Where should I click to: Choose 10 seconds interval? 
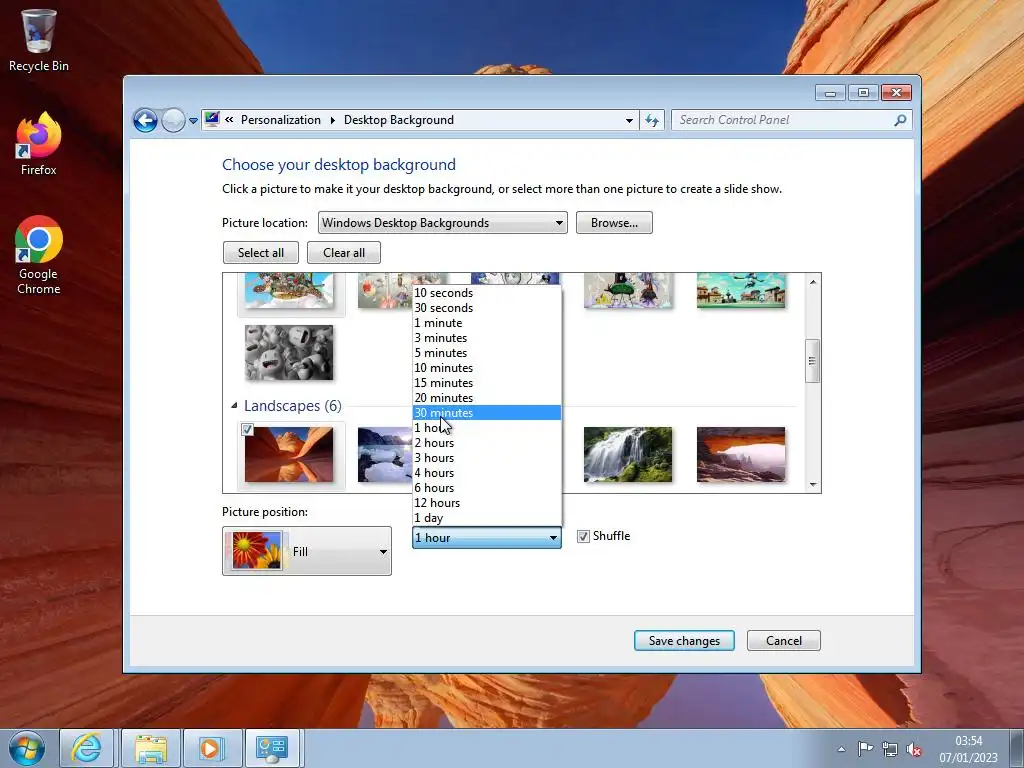(487, 293)
